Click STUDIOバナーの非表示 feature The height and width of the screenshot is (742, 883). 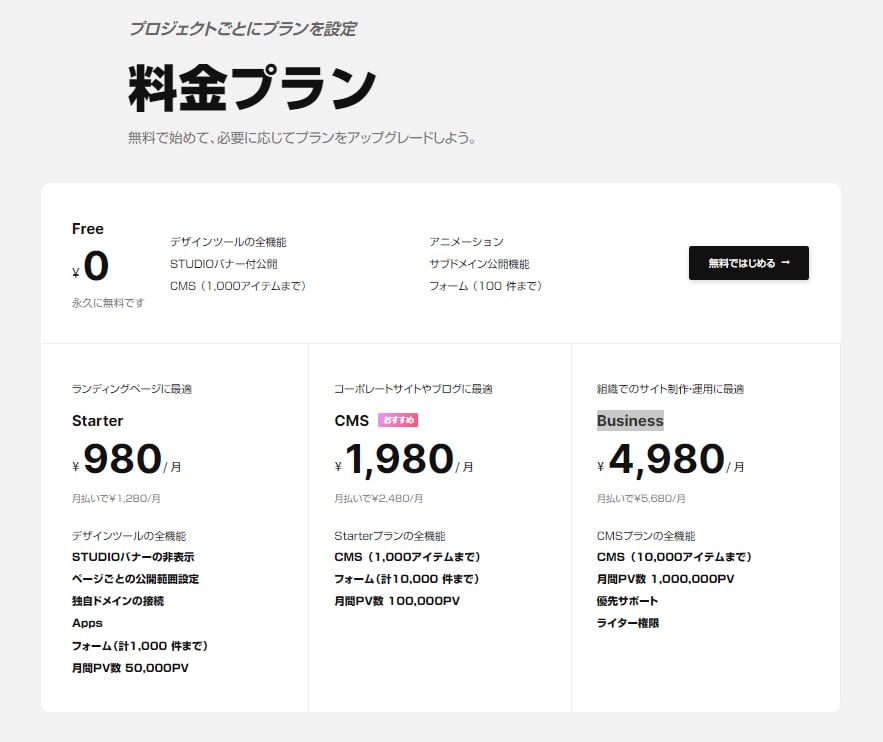coord(133,557)
